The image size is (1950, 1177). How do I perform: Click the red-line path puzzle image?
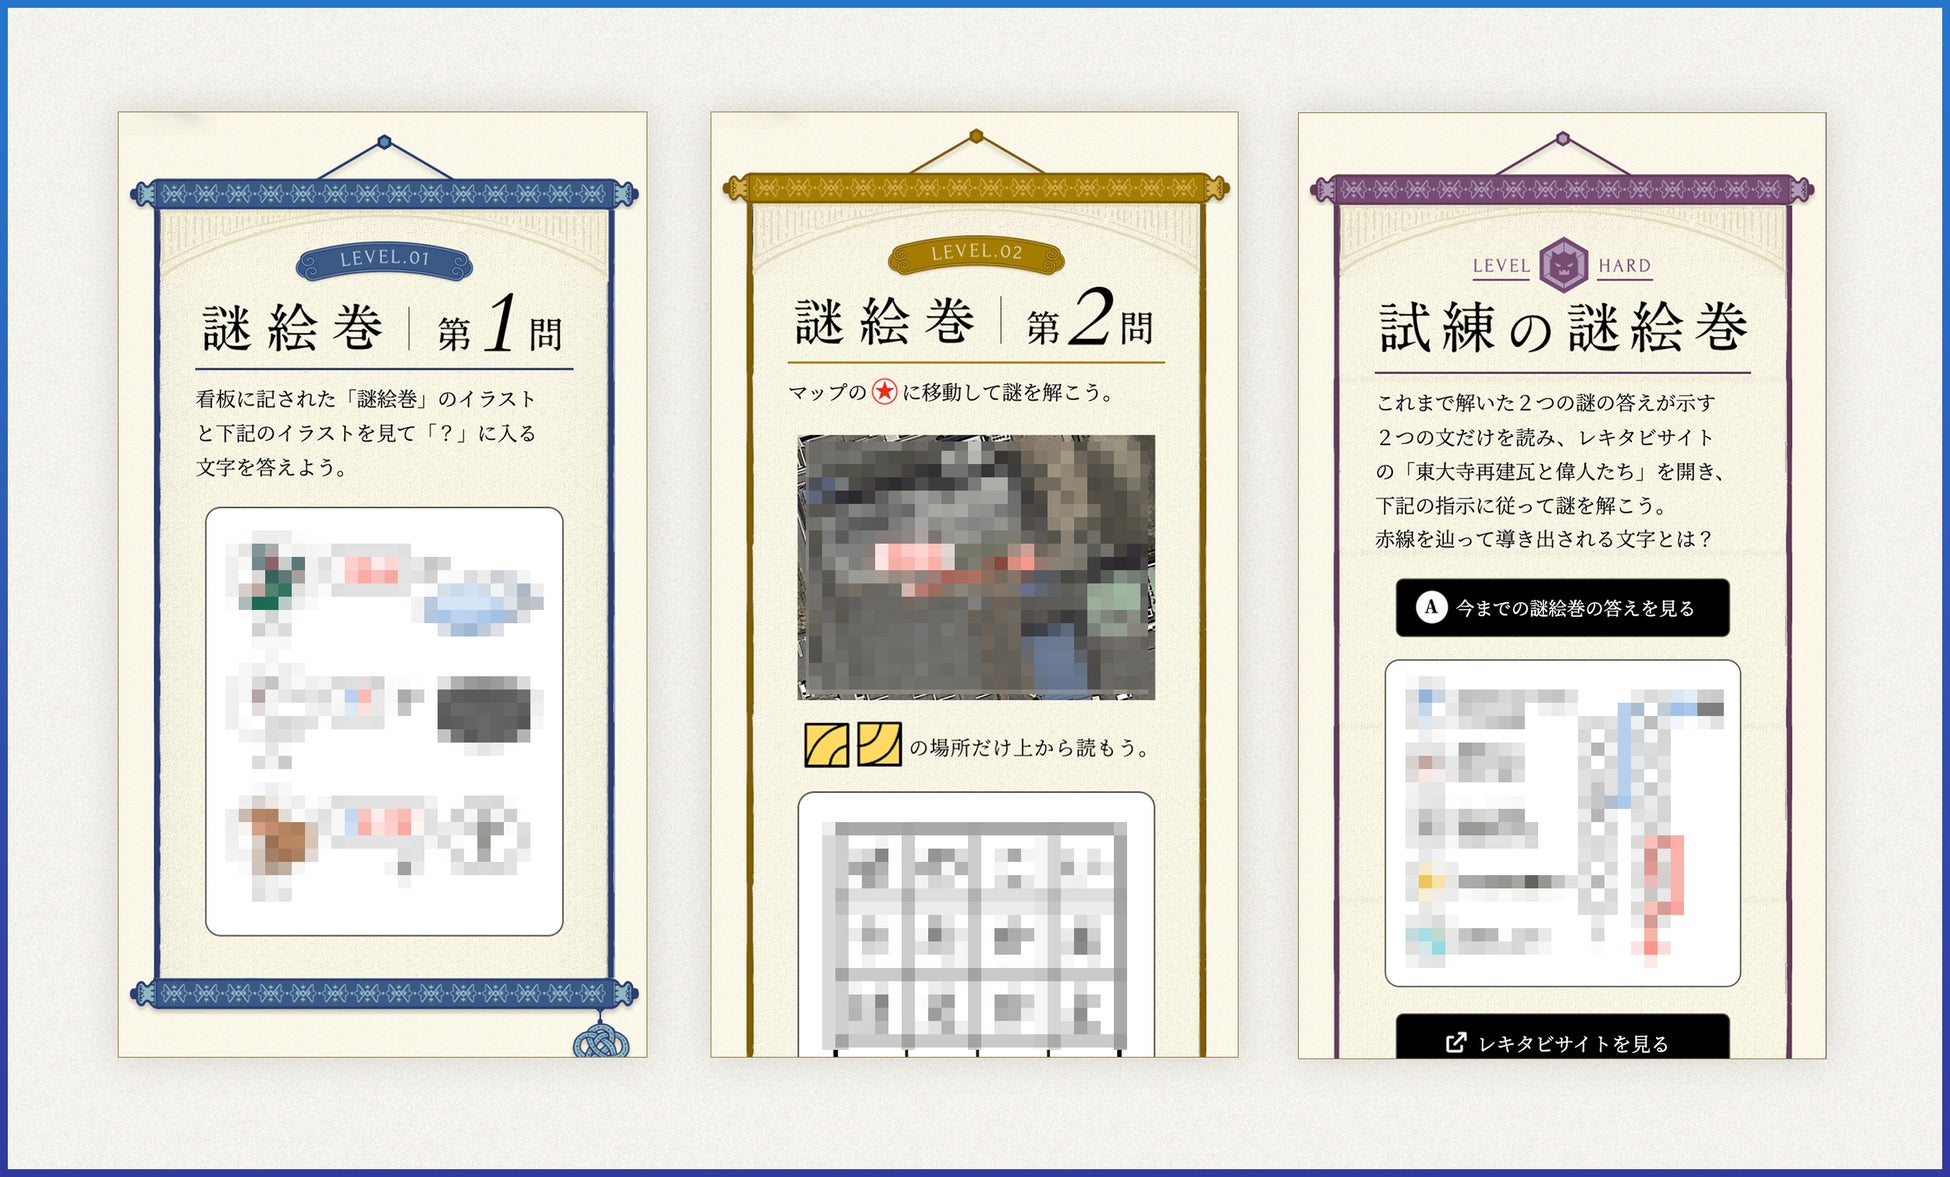click(1562, 822)
